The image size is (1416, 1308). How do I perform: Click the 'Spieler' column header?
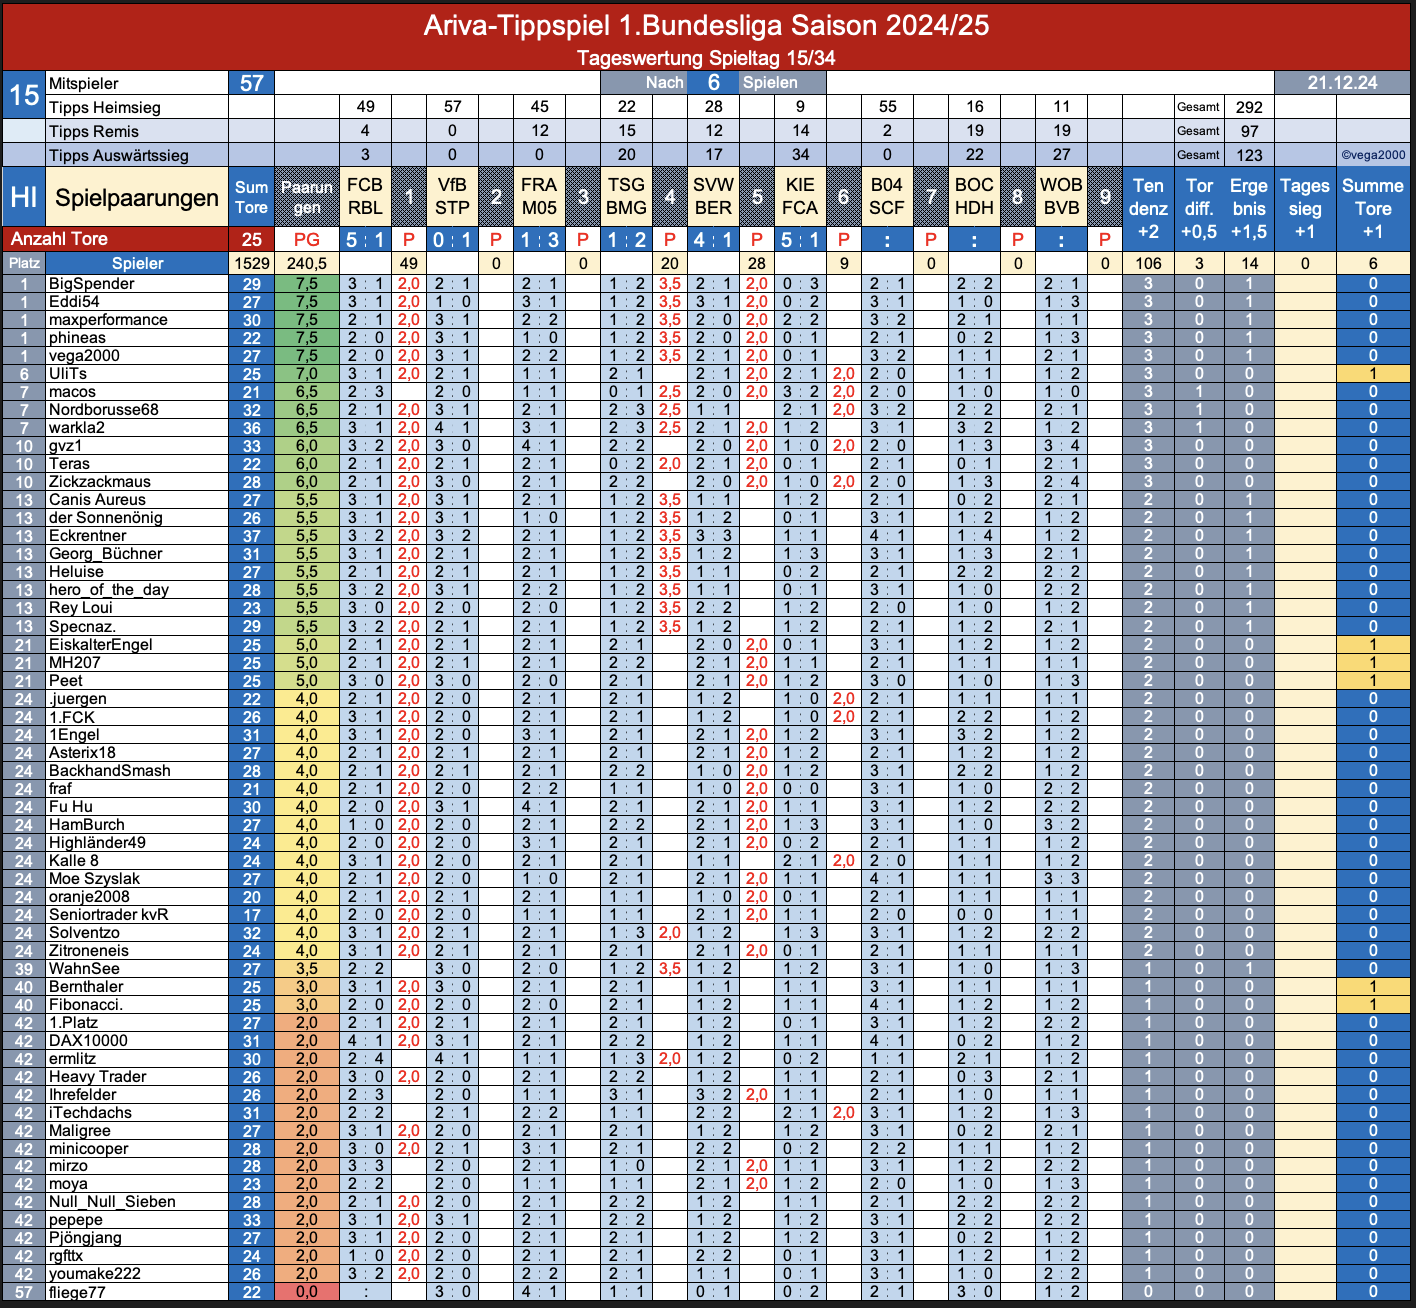click(137, 263)
